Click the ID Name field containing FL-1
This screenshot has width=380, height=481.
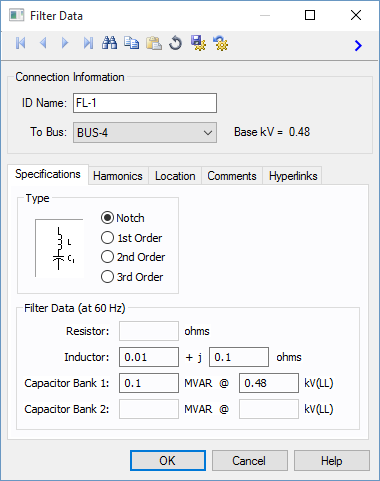tap(145, 103)
